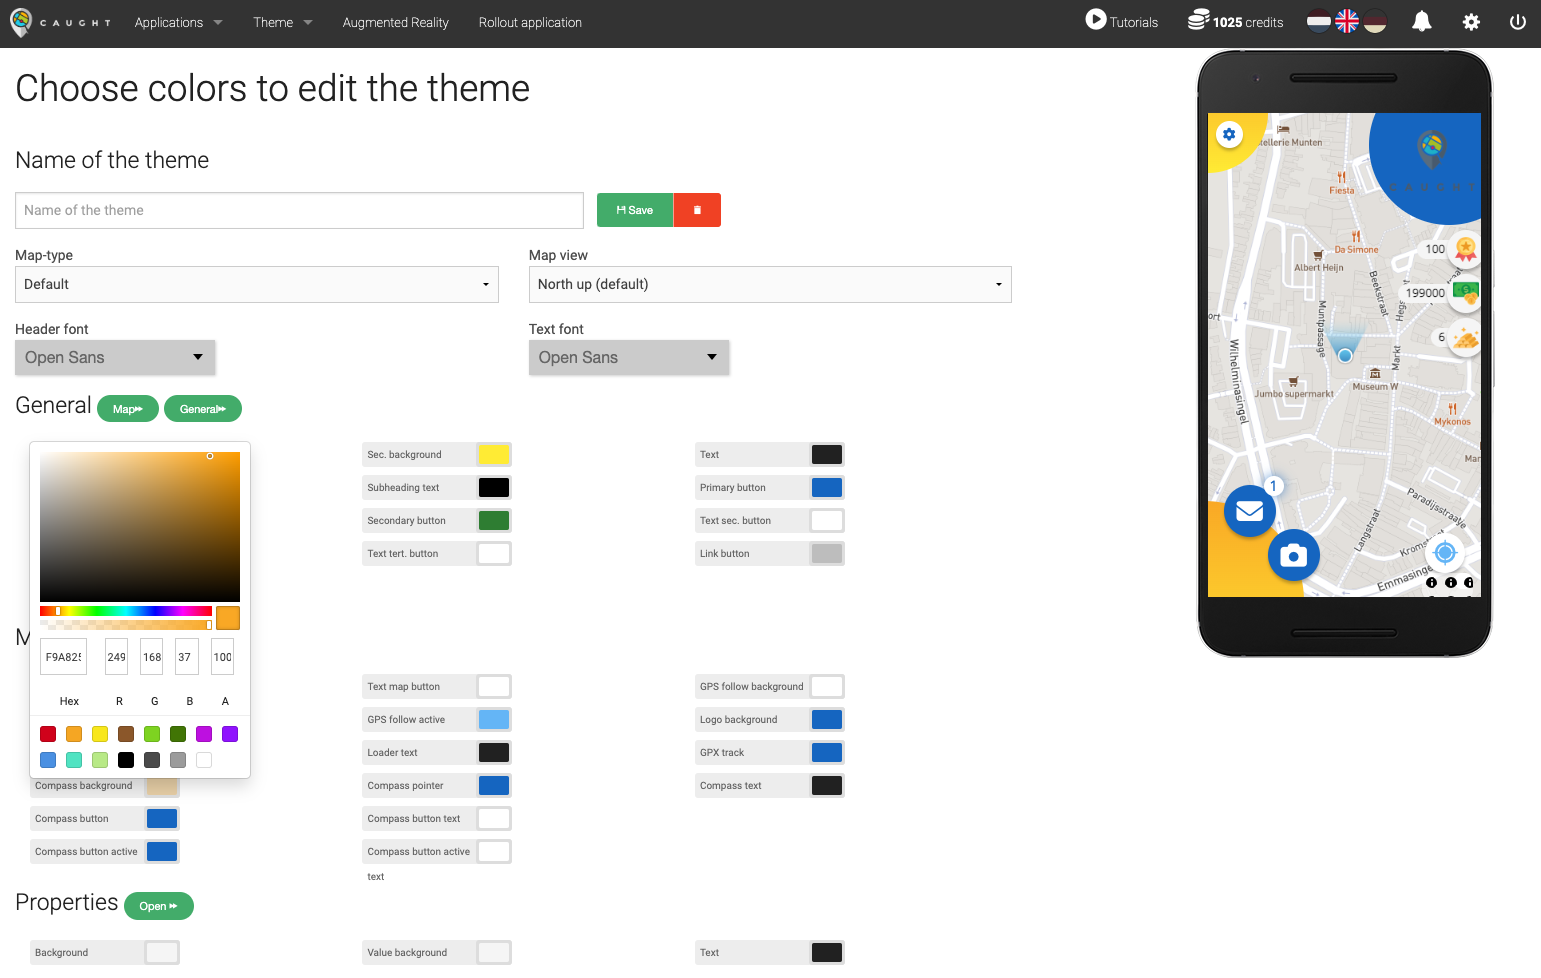This screenshot has height=978, width=1541.
Task: Open the settings gear in the top bar
Action: click(1471, 21)
